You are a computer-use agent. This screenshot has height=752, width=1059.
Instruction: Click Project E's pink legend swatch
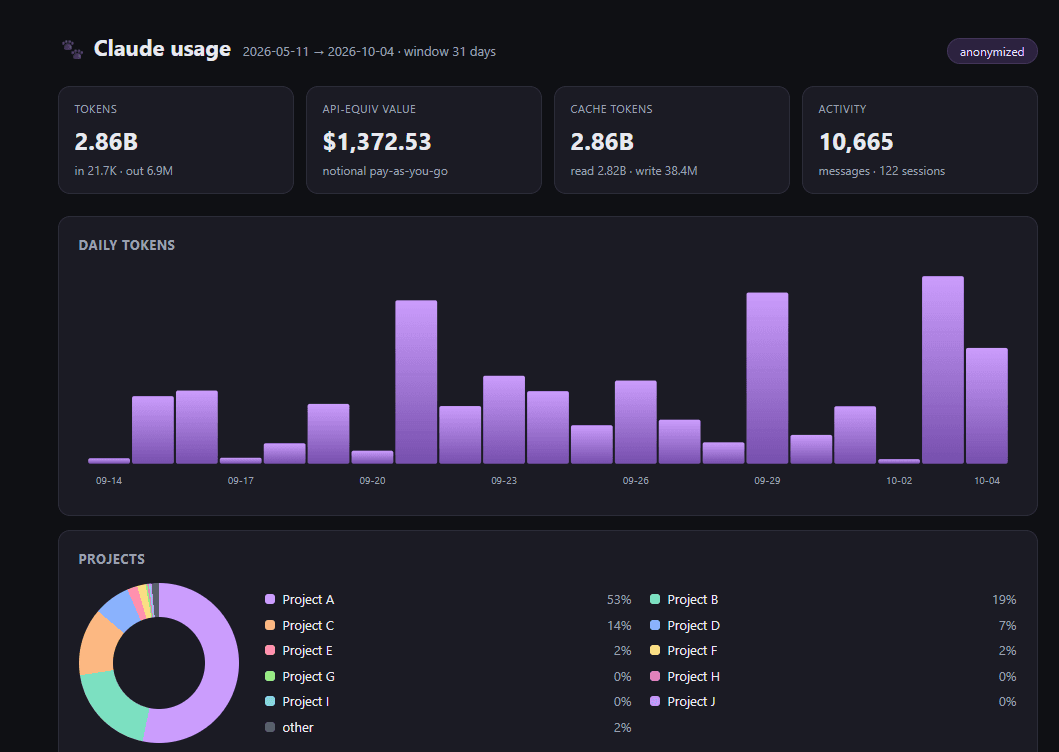click(x=270, y=650)
